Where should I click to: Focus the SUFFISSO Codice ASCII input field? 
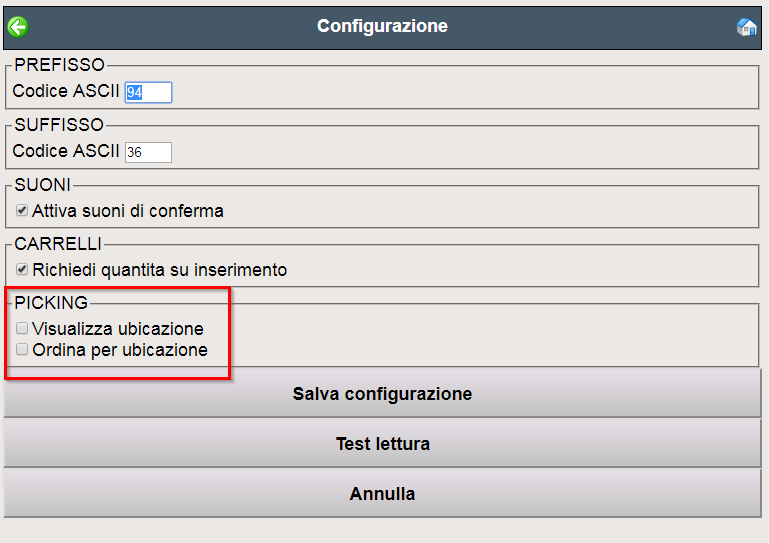pyautogui.click(x=148, y=152)
